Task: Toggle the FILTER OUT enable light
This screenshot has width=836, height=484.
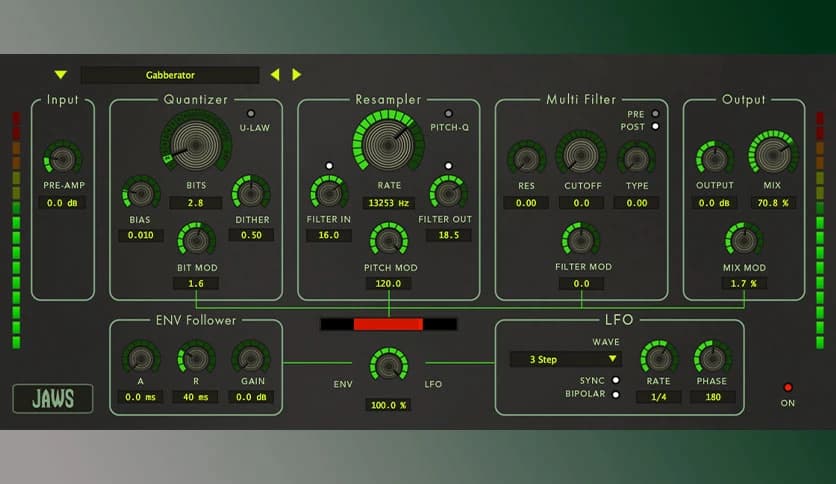Action: pos(448,166)
